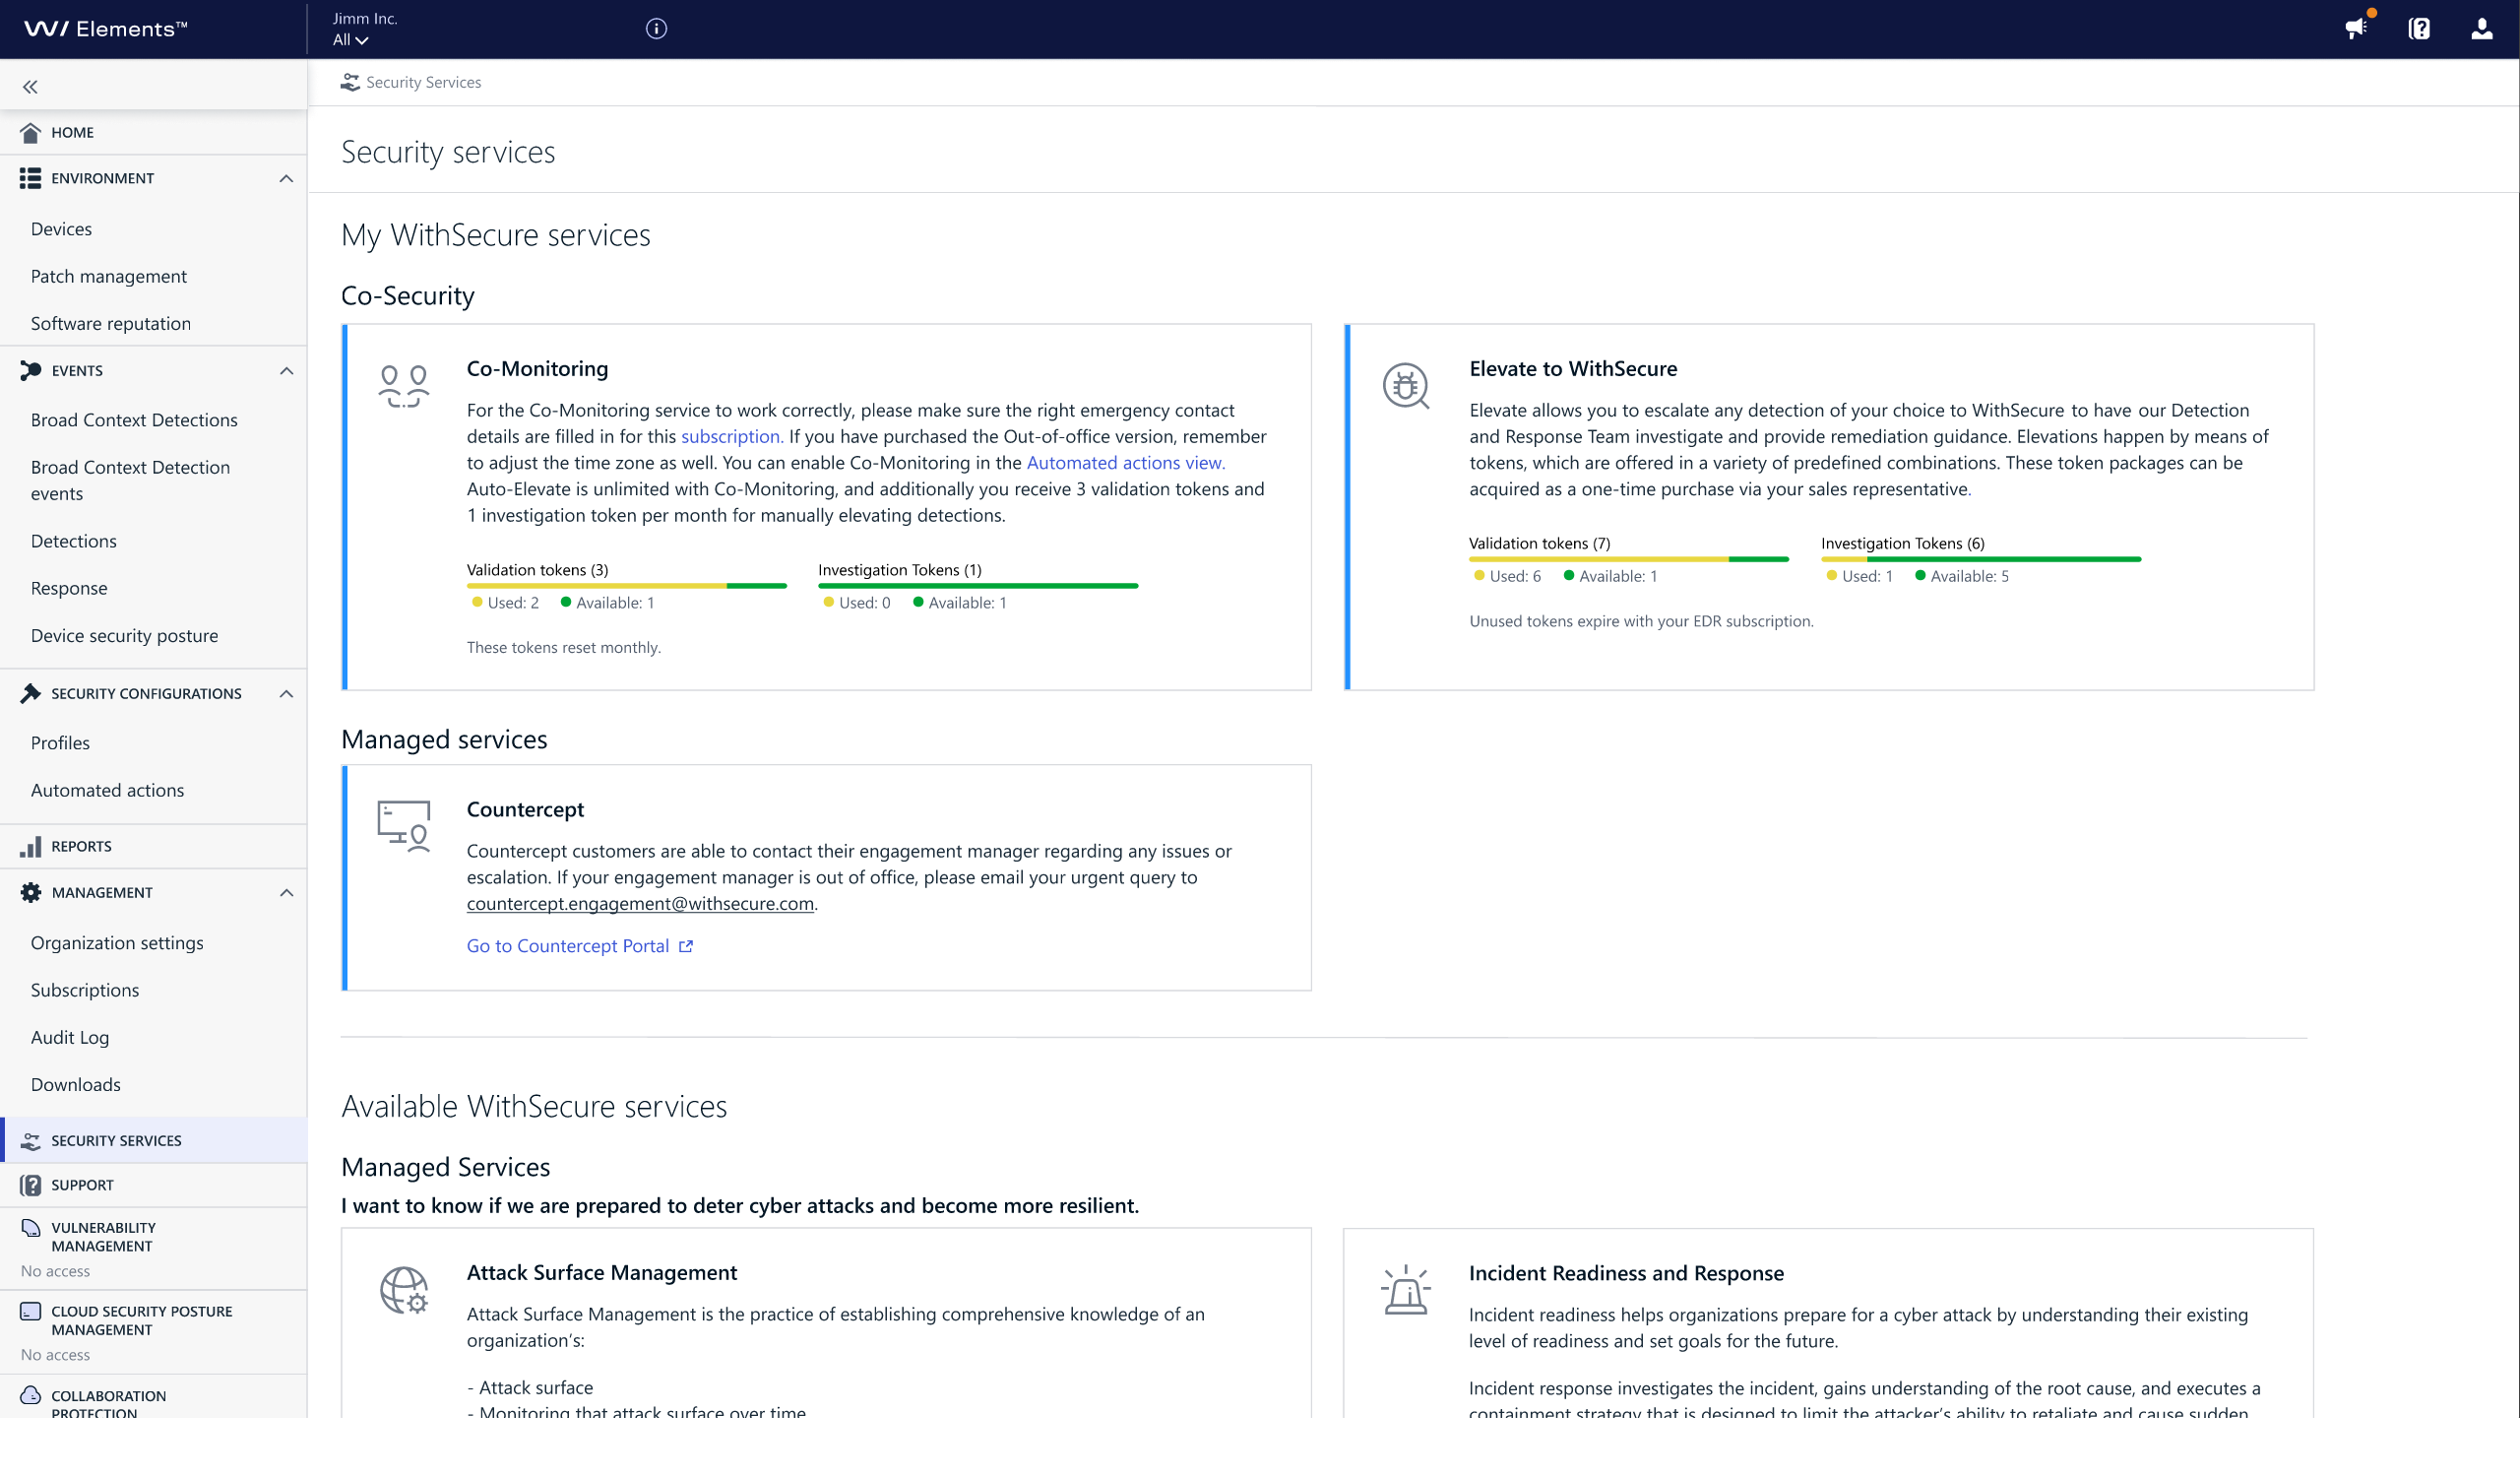Click the Cloud Security Posture Management icon
This screenshot has width=2520, height=1477.
(x=30, y=1311)
